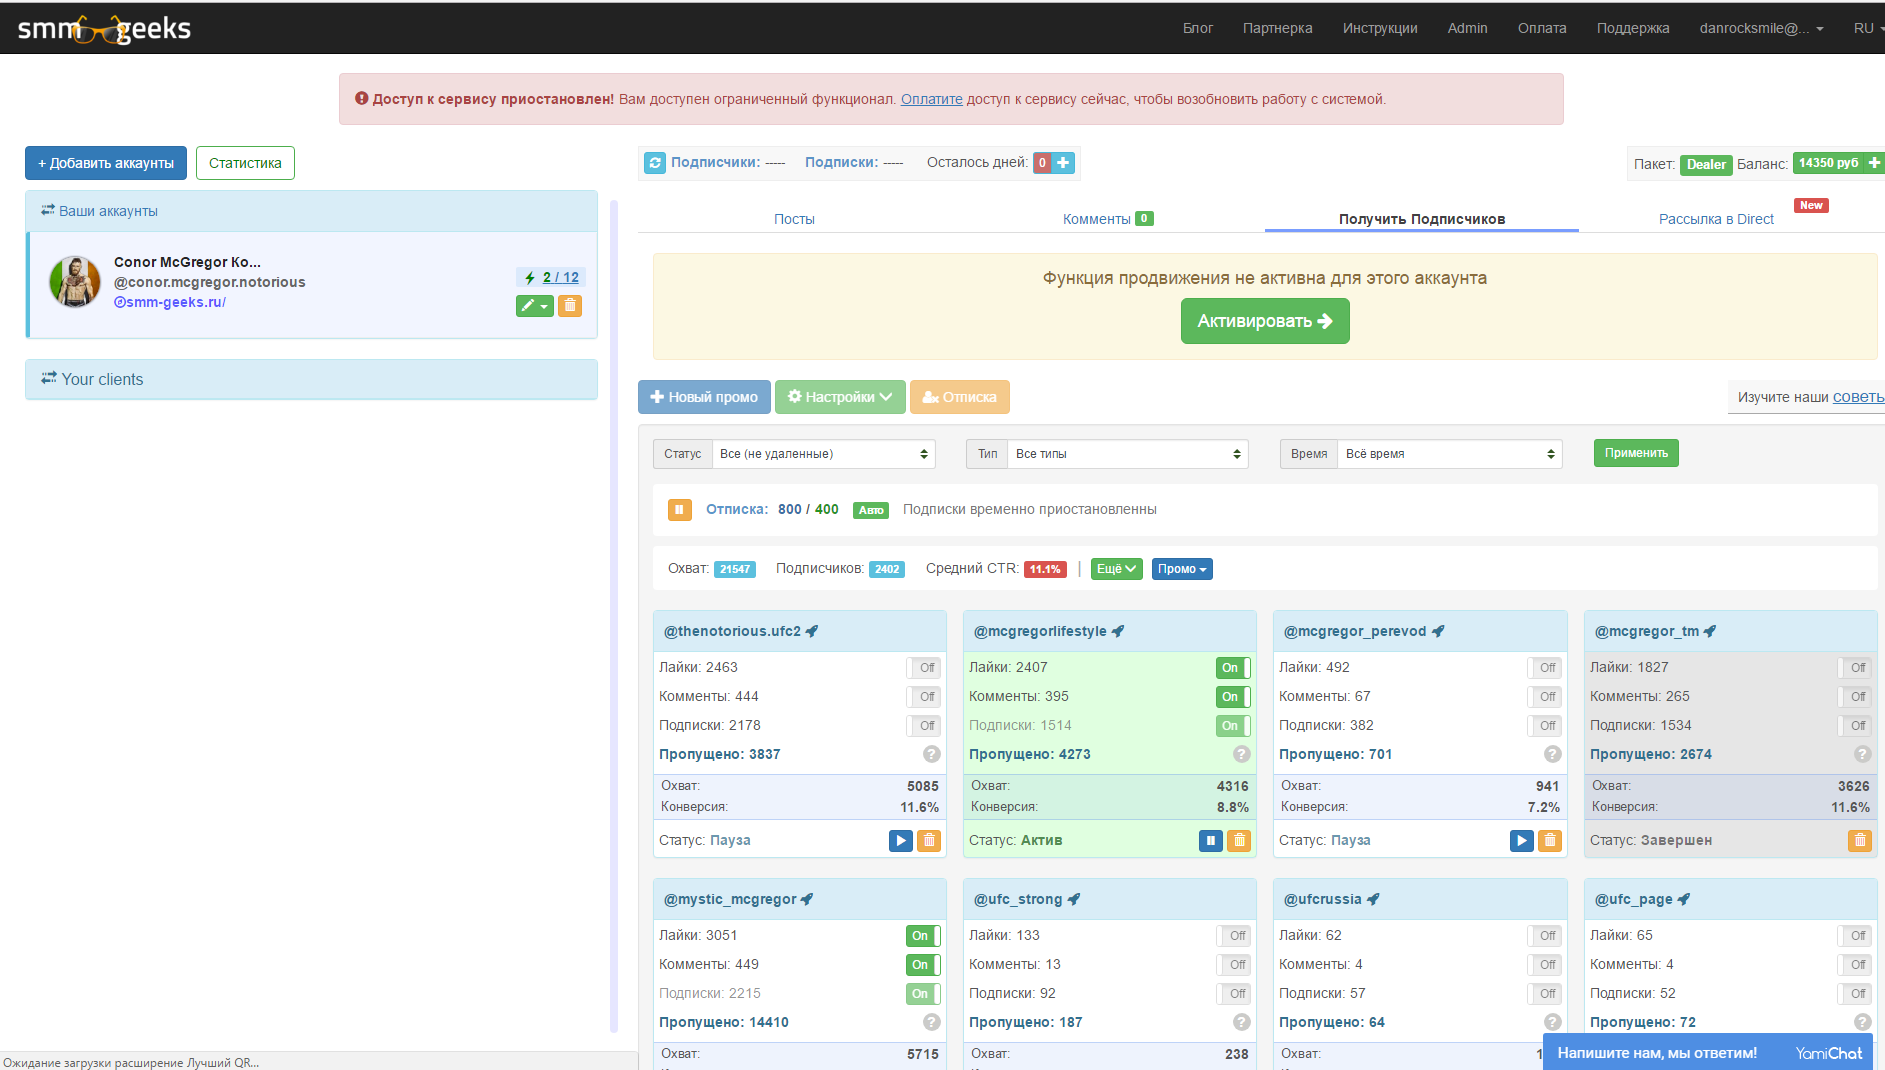Viewport: 1885px width, 1070px height.
Task: Open Поддержка in the top menu
Action: pos(1633,28)
